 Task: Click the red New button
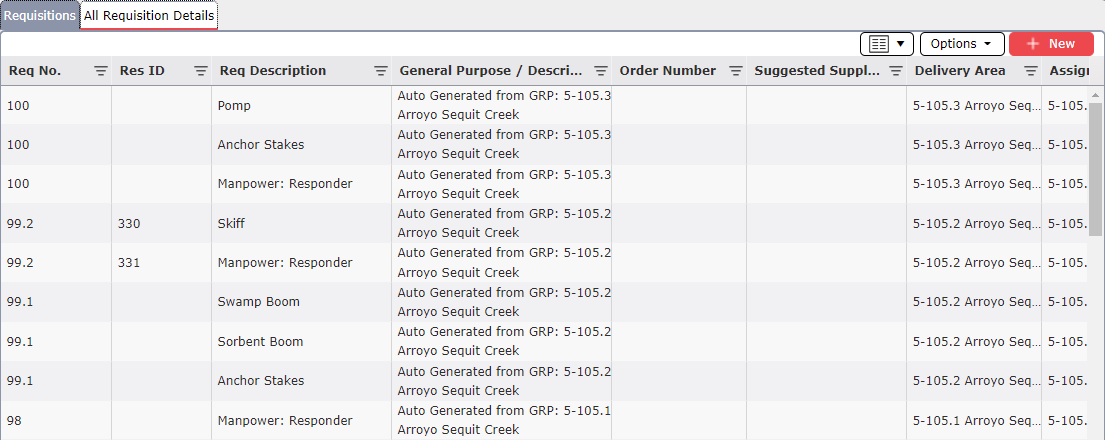pyautogui.click(x=1051, y=44)
